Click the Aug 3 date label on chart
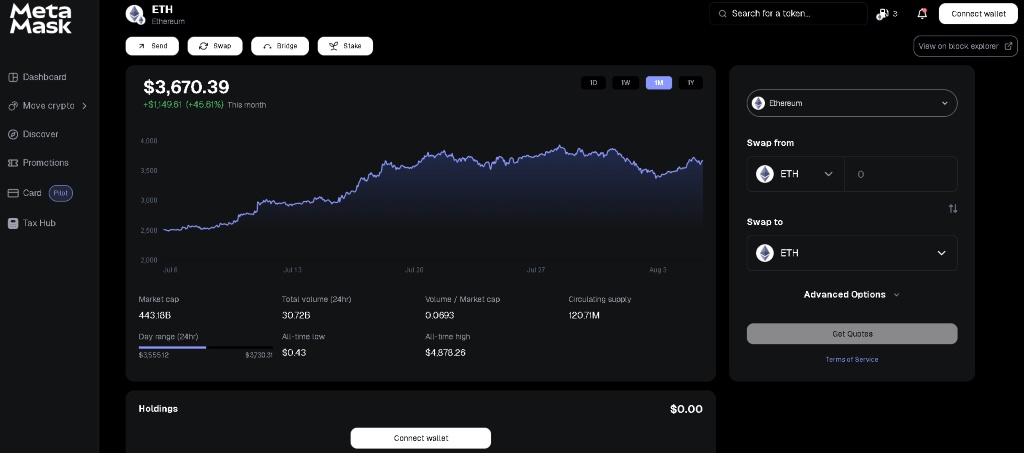Viewport: 1024px width, 453px height. [x=660, y=270]
